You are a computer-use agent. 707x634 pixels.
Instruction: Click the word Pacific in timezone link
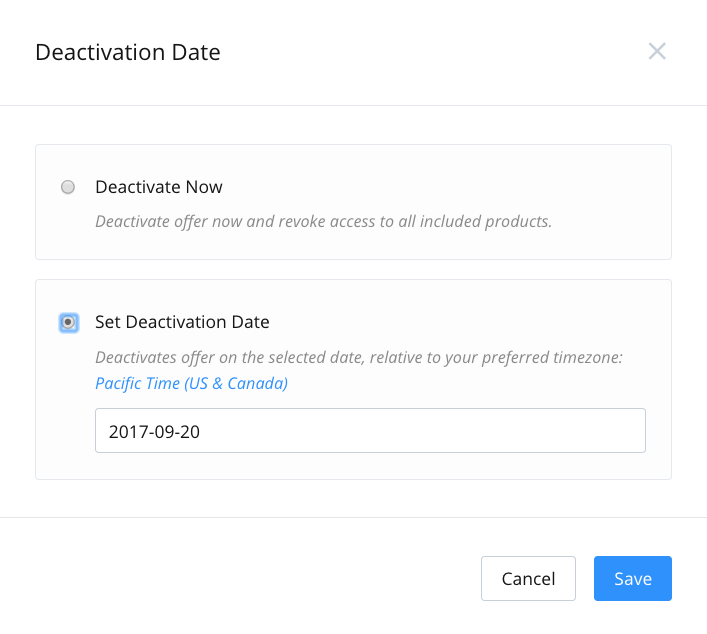[x=114, y=383]
